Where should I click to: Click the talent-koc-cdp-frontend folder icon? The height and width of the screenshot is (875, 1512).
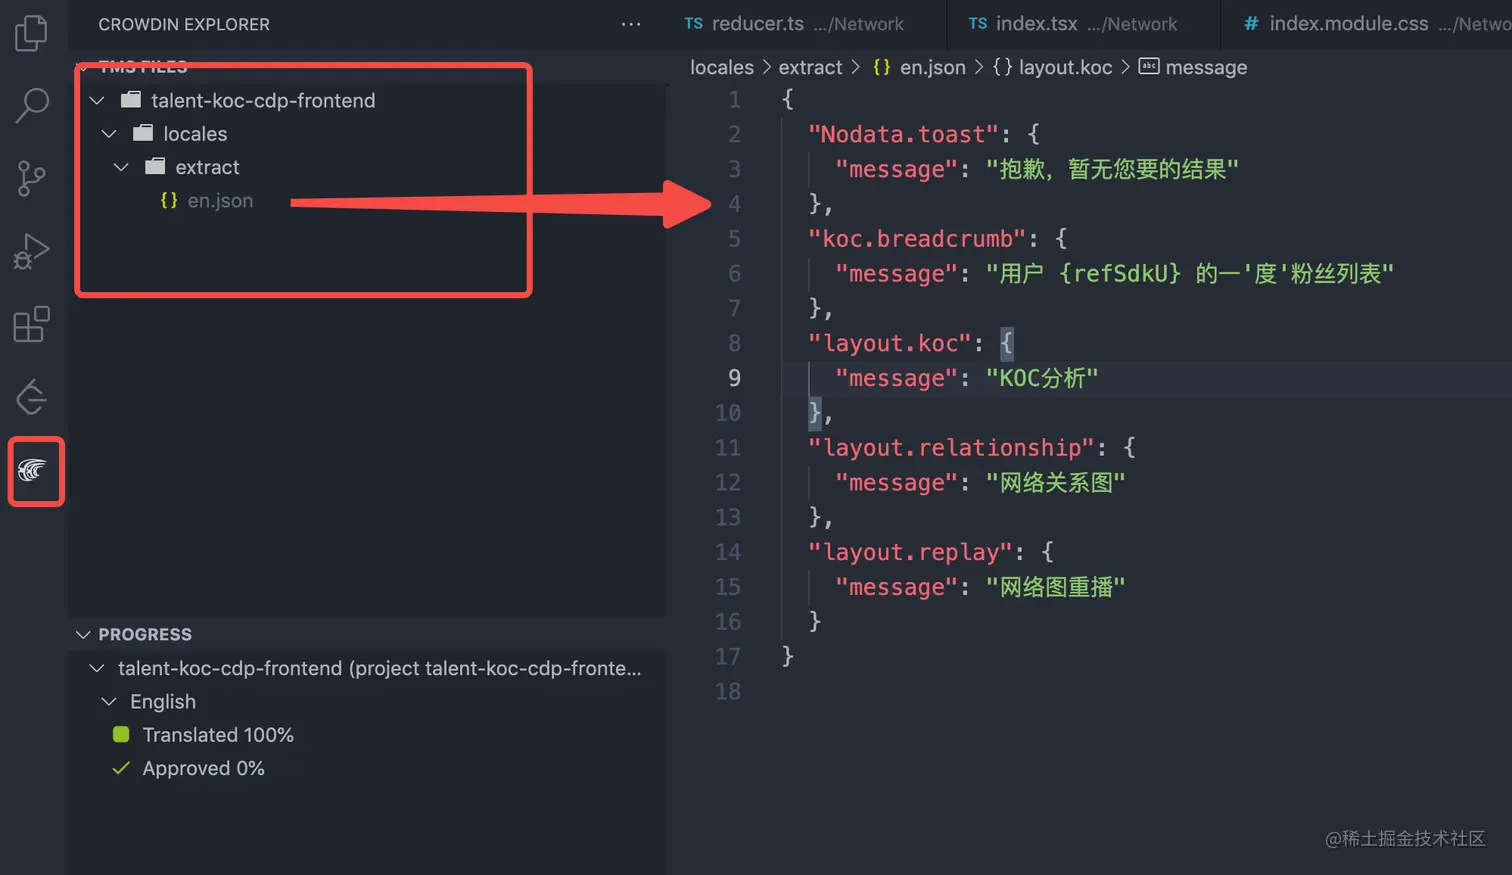131,100
